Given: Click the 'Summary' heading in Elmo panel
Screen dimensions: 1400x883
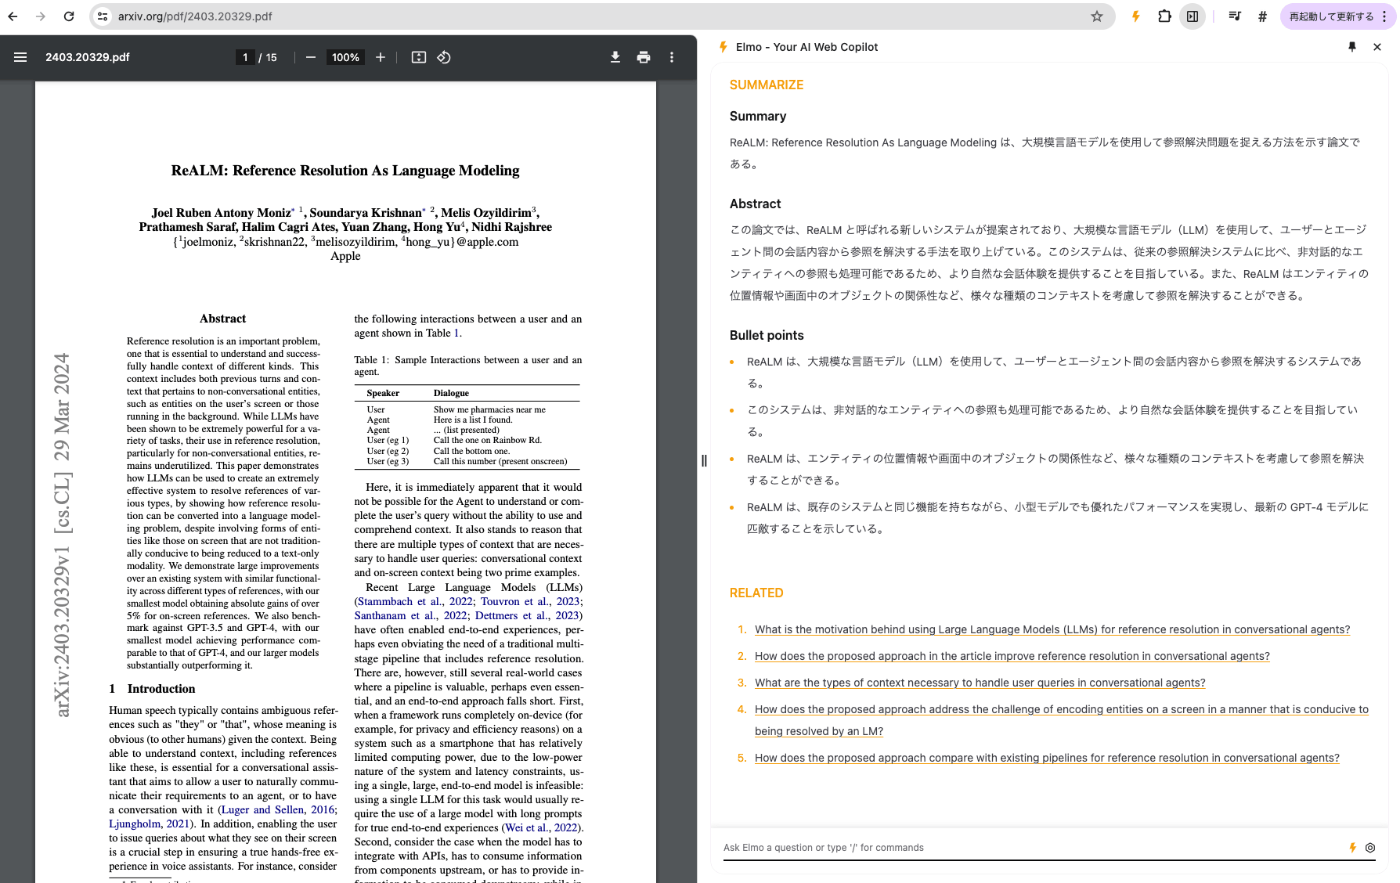Looking at the screenshot, I should click(x=758, y=116).
